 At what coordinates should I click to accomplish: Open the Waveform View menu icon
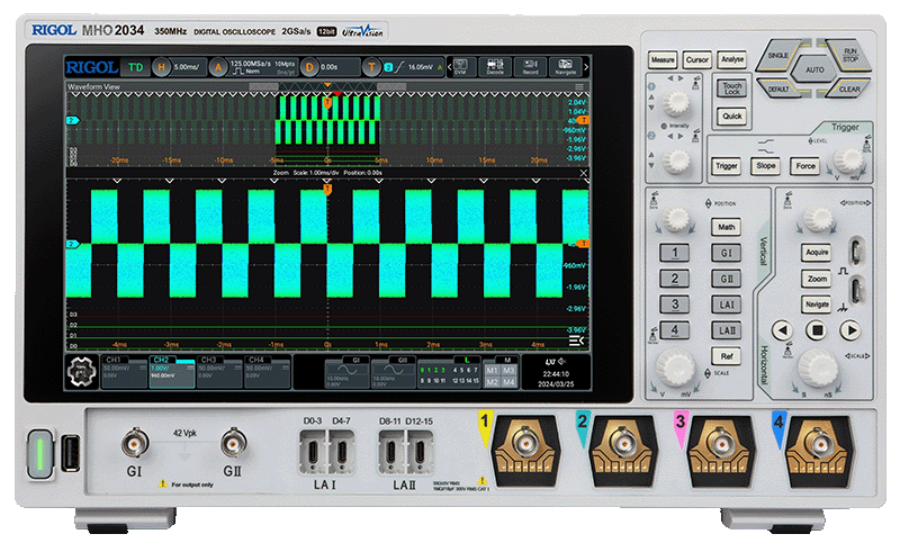pyautogui.click(x=580, y=88)
